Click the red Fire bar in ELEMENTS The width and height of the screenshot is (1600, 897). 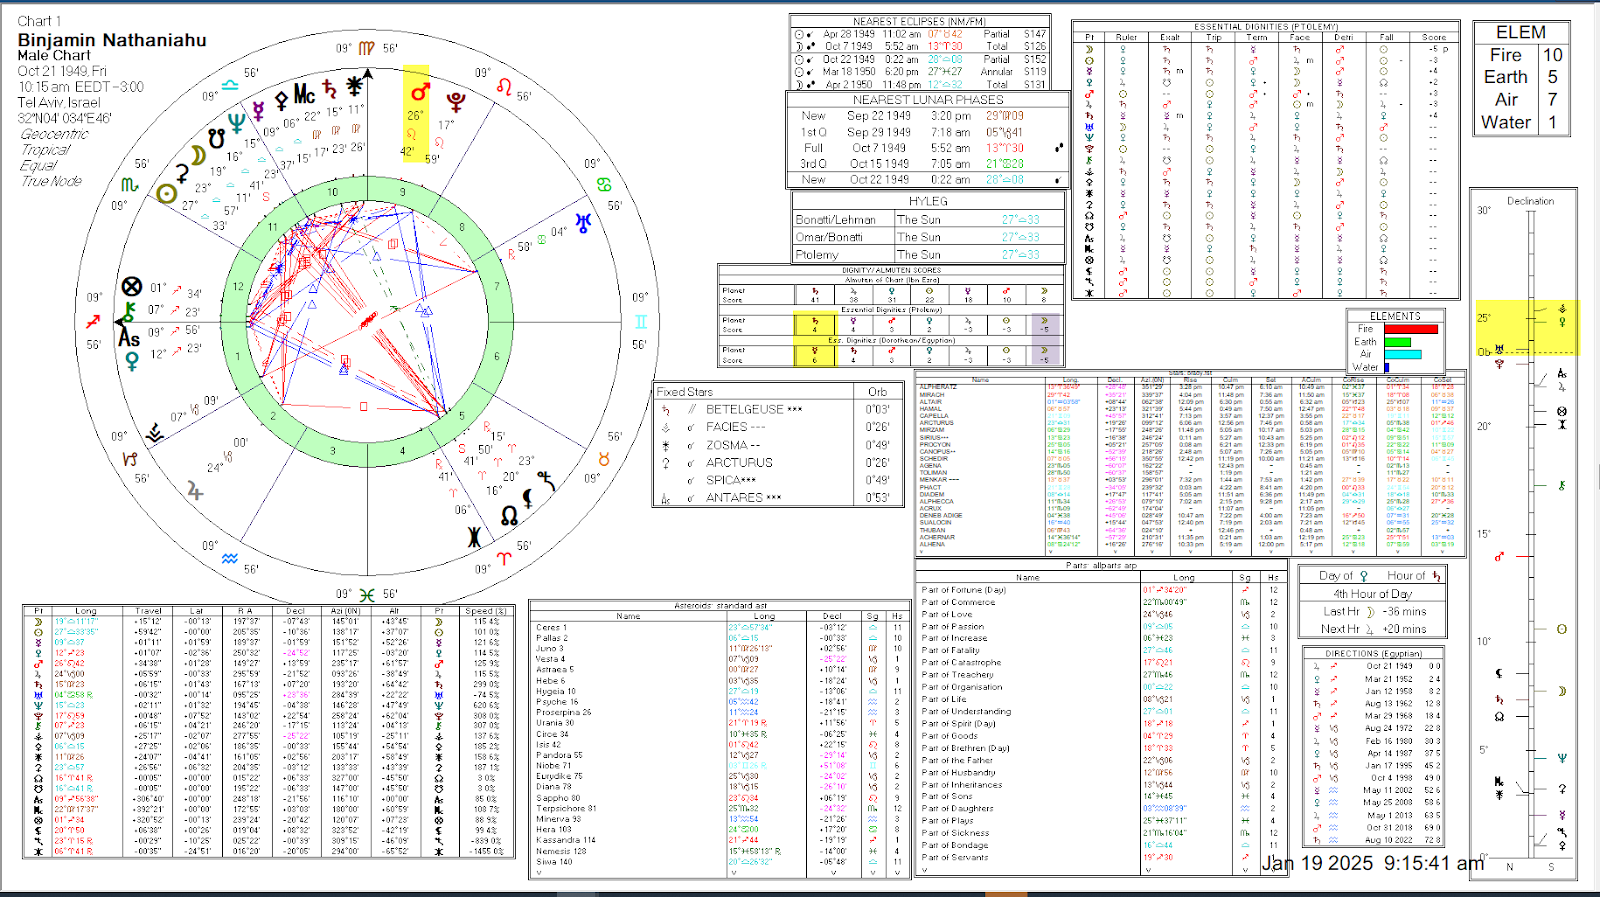click(x=1411, y=329)
